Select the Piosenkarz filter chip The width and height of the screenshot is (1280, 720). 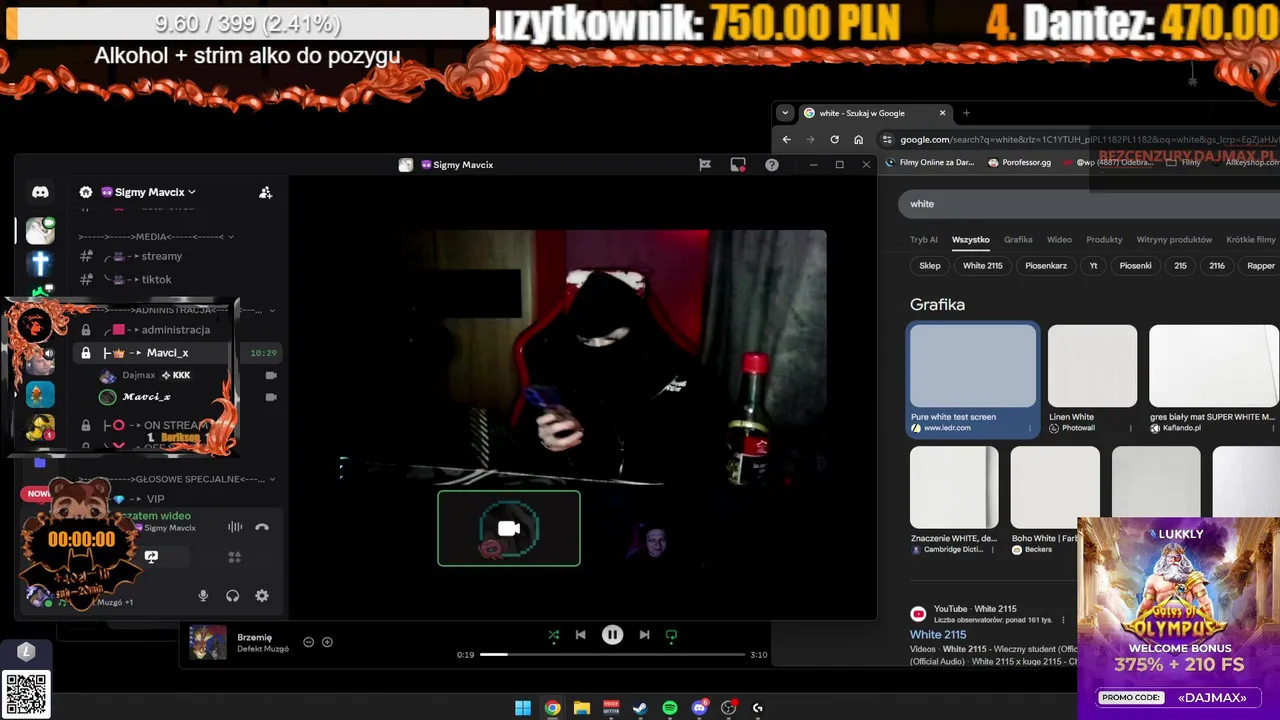pos(1046,266)
